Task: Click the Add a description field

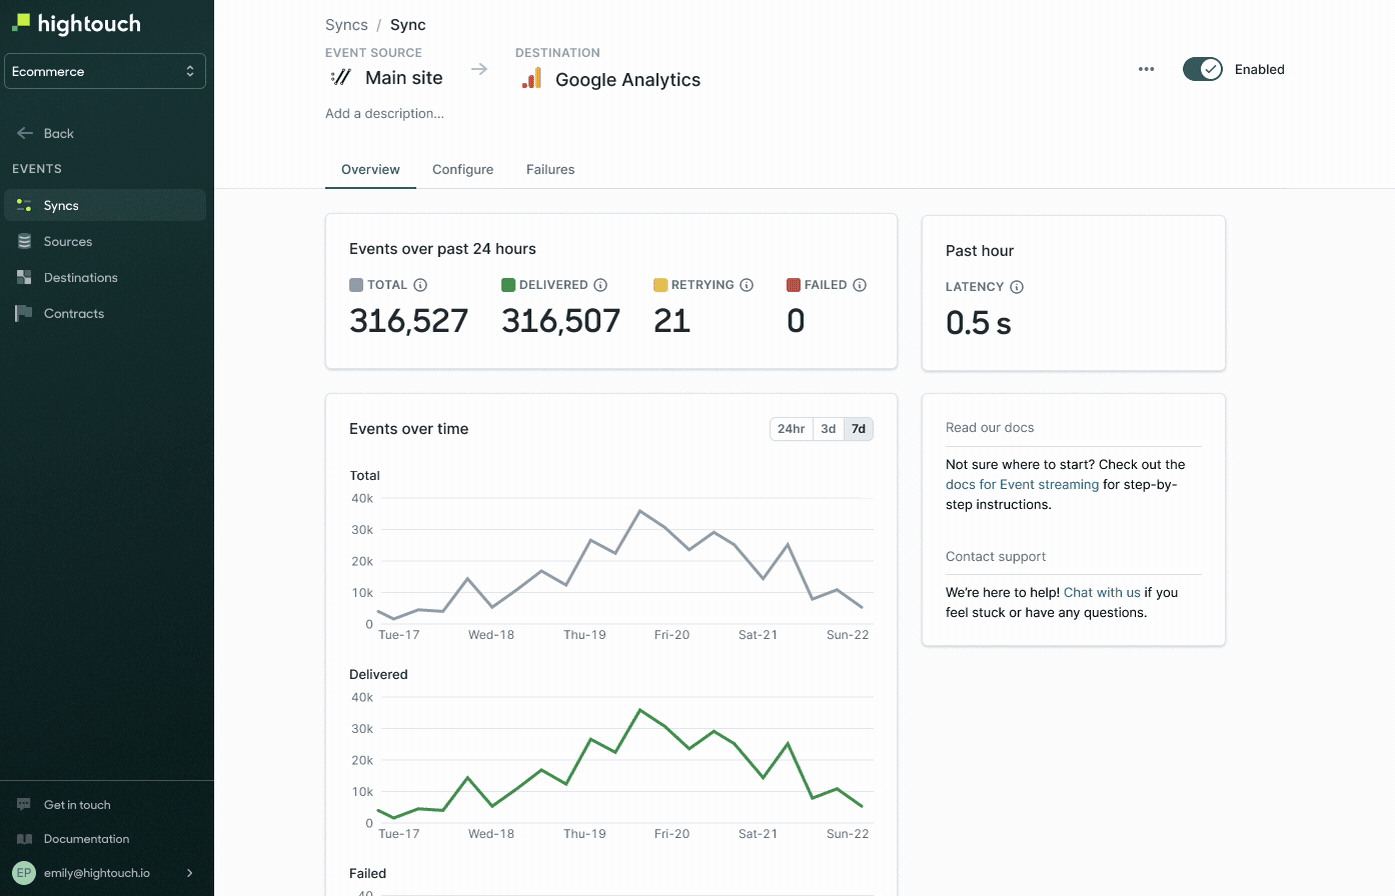Action: pyautogui.click(x=385, y=114)
